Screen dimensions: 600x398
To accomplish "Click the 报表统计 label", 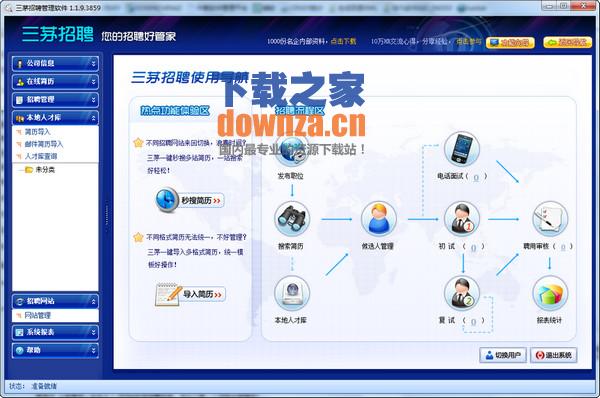I will pyautogui.click(x=549, y=320).
